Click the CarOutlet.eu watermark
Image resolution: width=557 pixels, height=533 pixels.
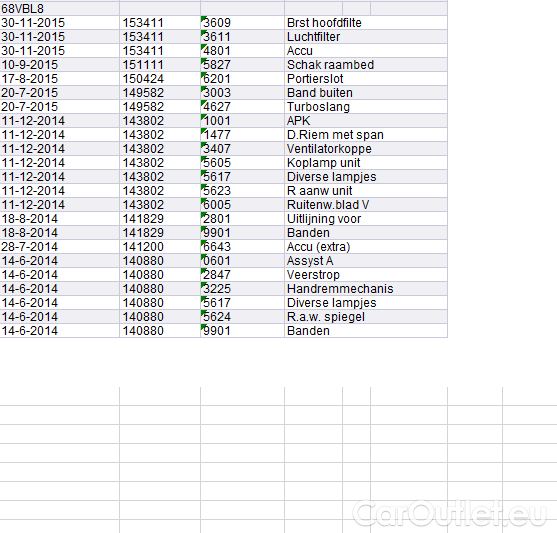click(449, 514)
